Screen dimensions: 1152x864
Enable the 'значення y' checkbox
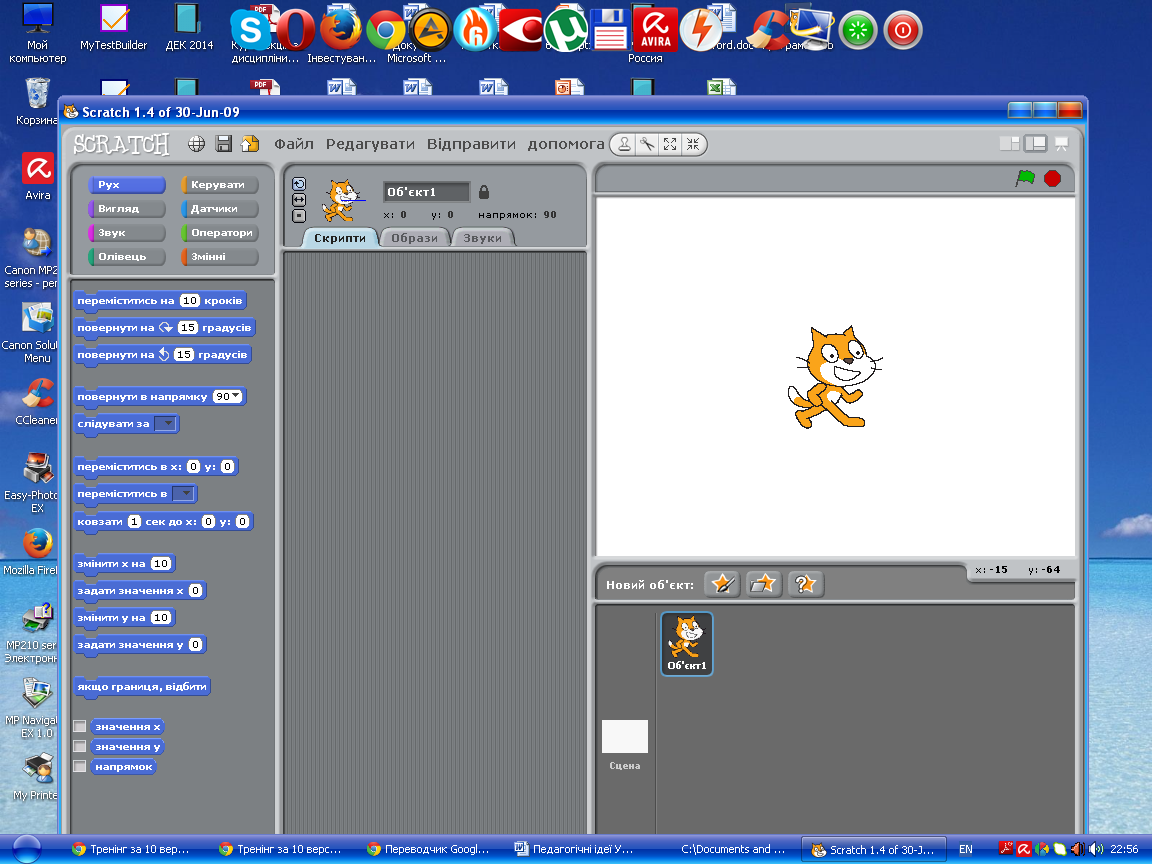80,747
